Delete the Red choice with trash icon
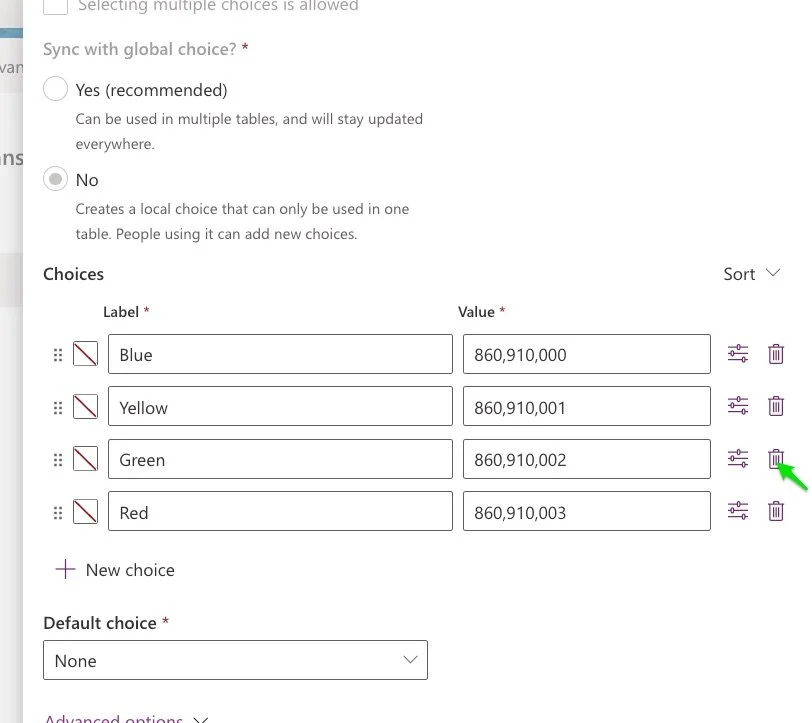812x723 pixels. pos(775,511)
